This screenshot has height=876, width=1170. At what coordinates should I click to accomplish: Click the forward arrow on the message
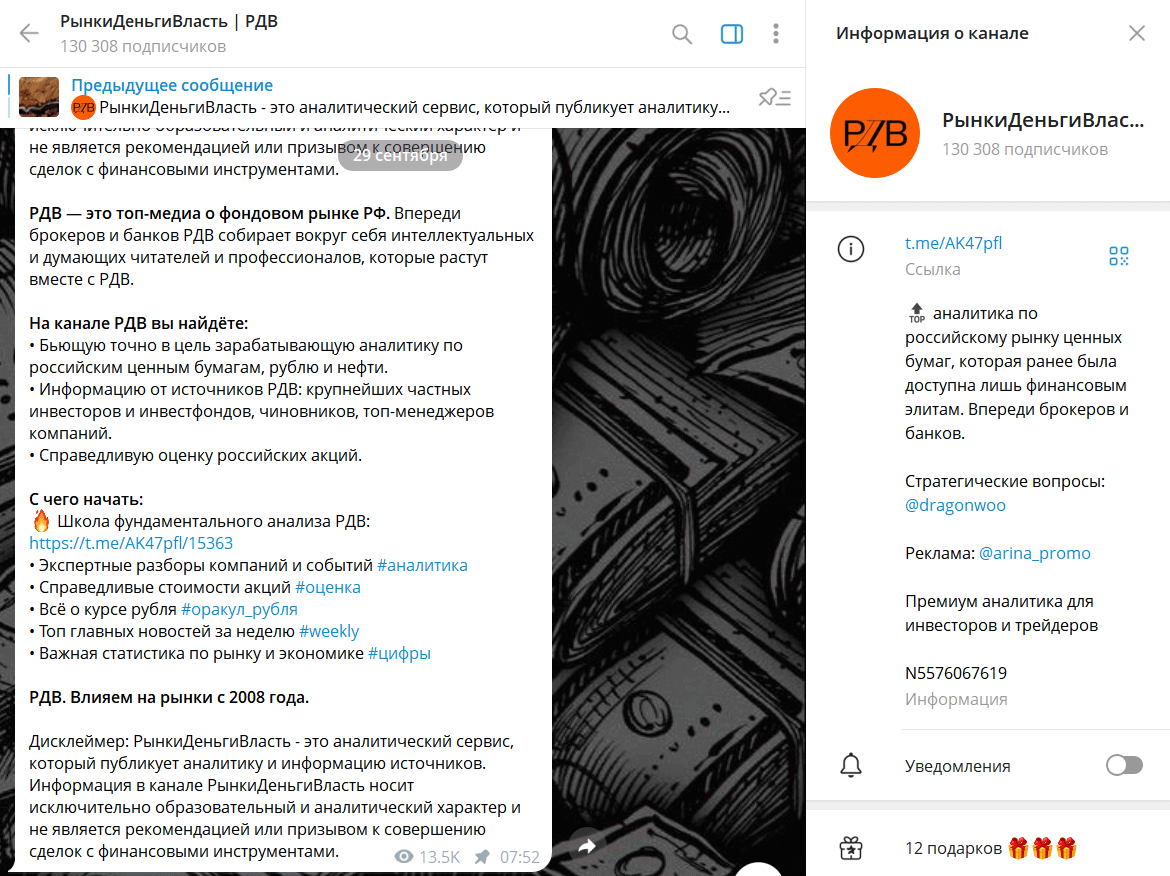(586, 845)
